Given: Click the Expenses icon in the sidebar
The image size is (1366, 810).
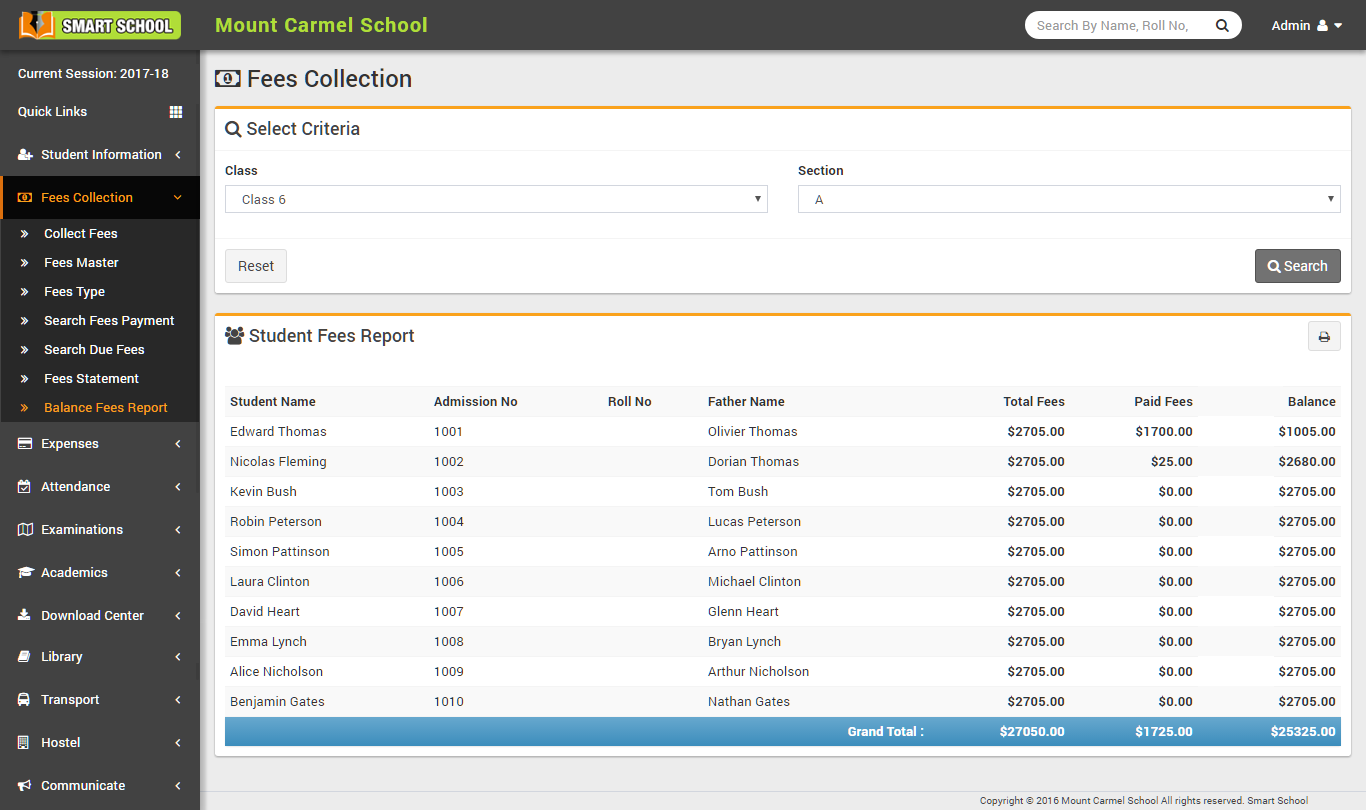Looking at the screenshot, I should [23, 443].
